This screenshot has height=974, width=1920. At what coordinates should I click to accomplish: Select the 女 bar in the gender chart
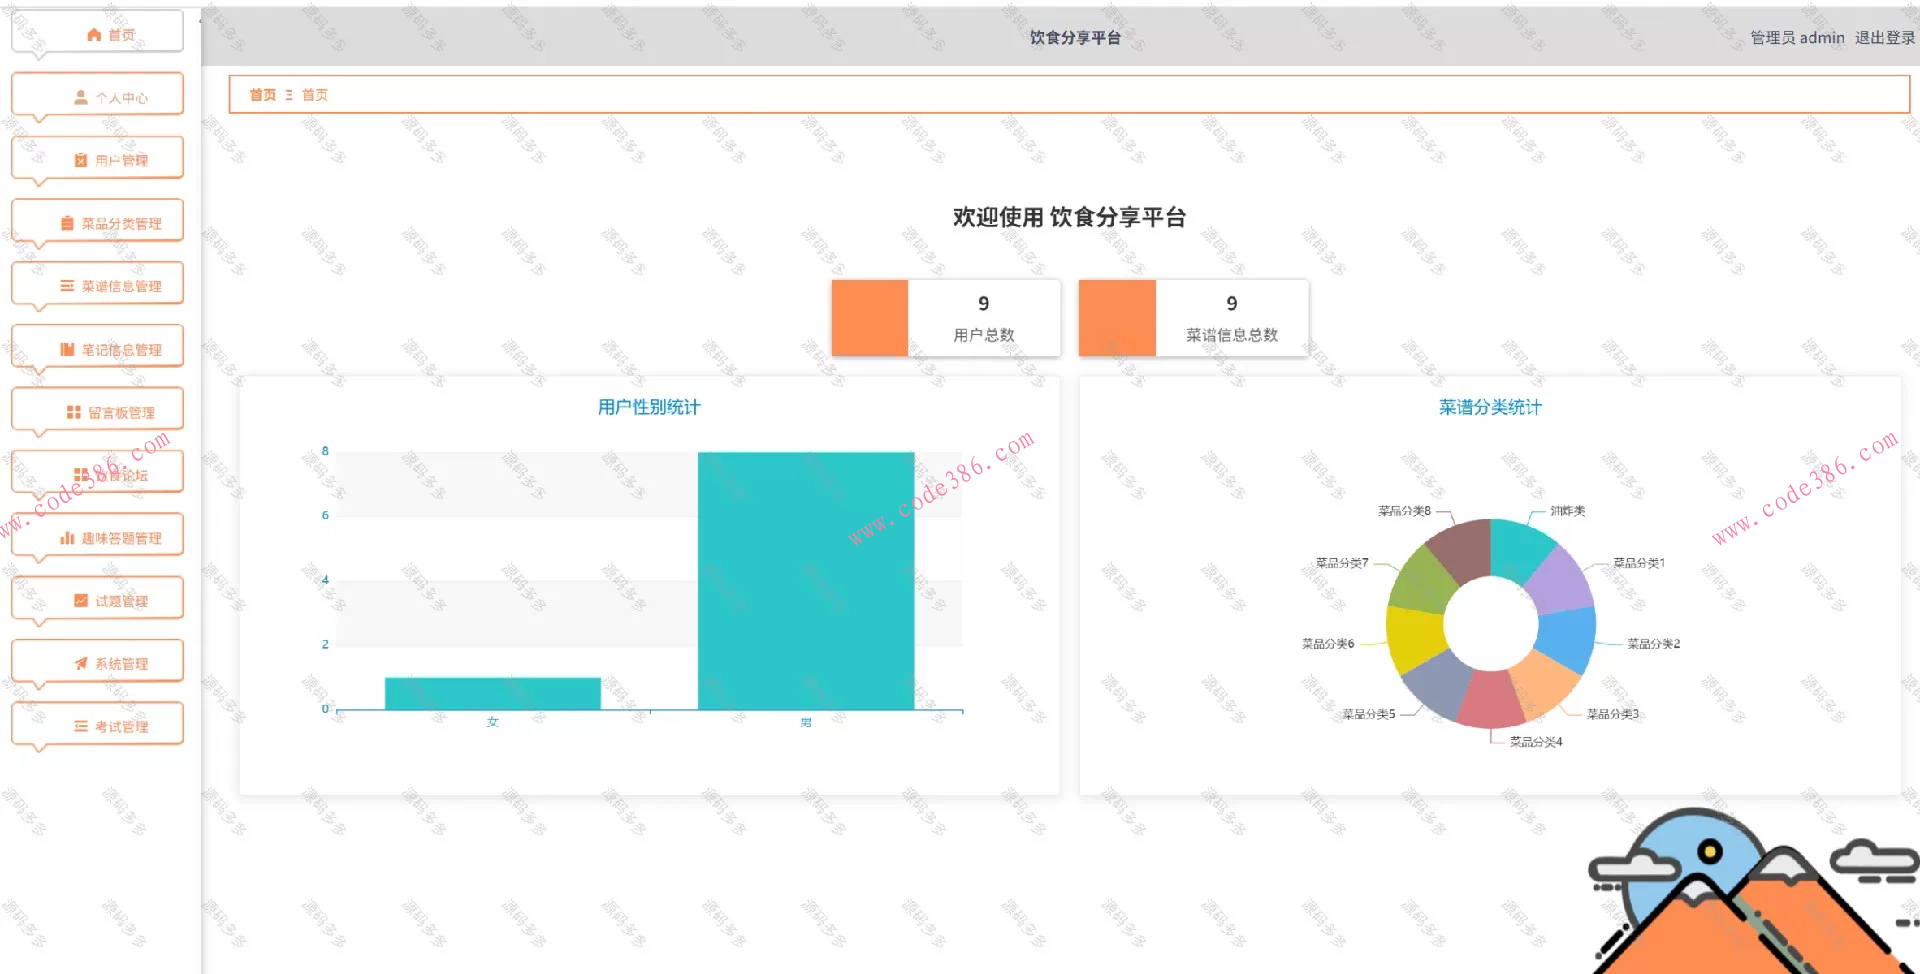(493, 694)
